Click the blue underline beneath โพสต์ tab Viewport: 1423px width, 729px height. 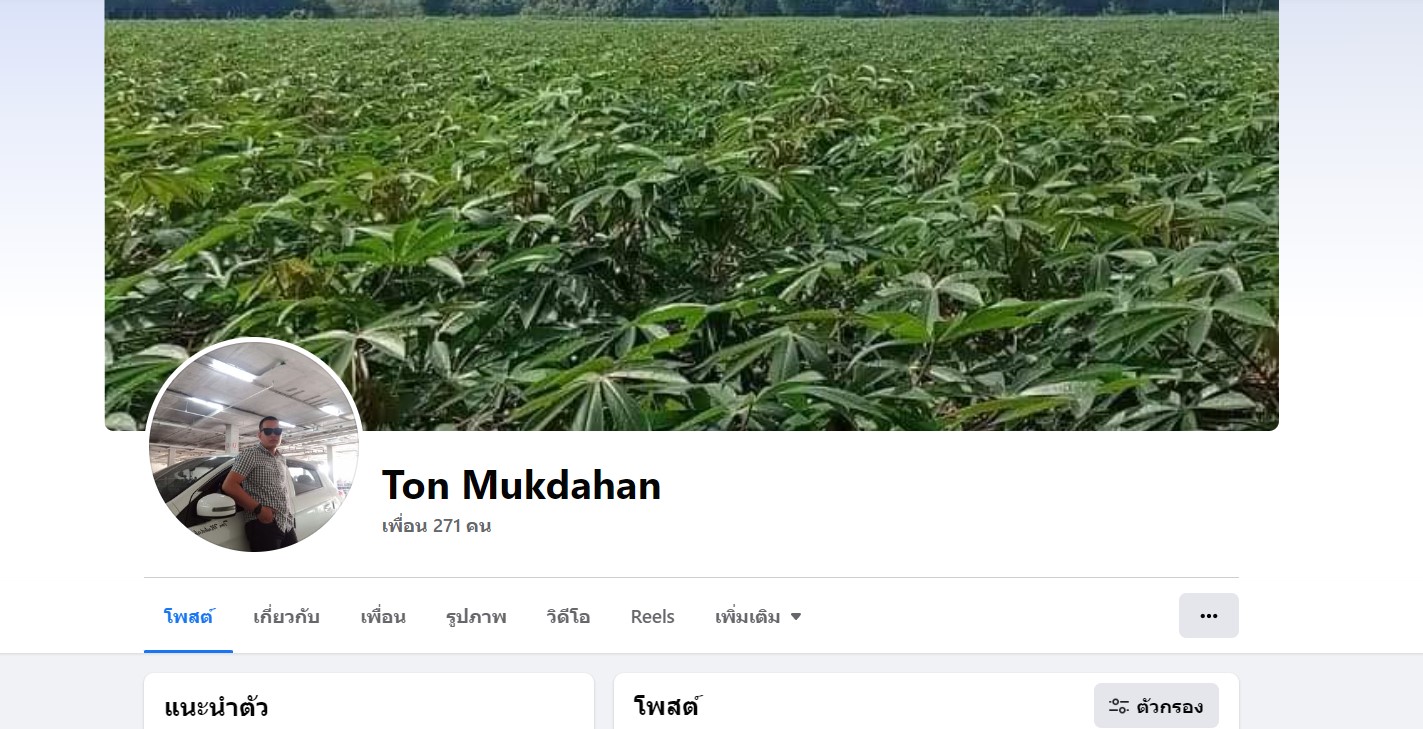tap(189, 651)
